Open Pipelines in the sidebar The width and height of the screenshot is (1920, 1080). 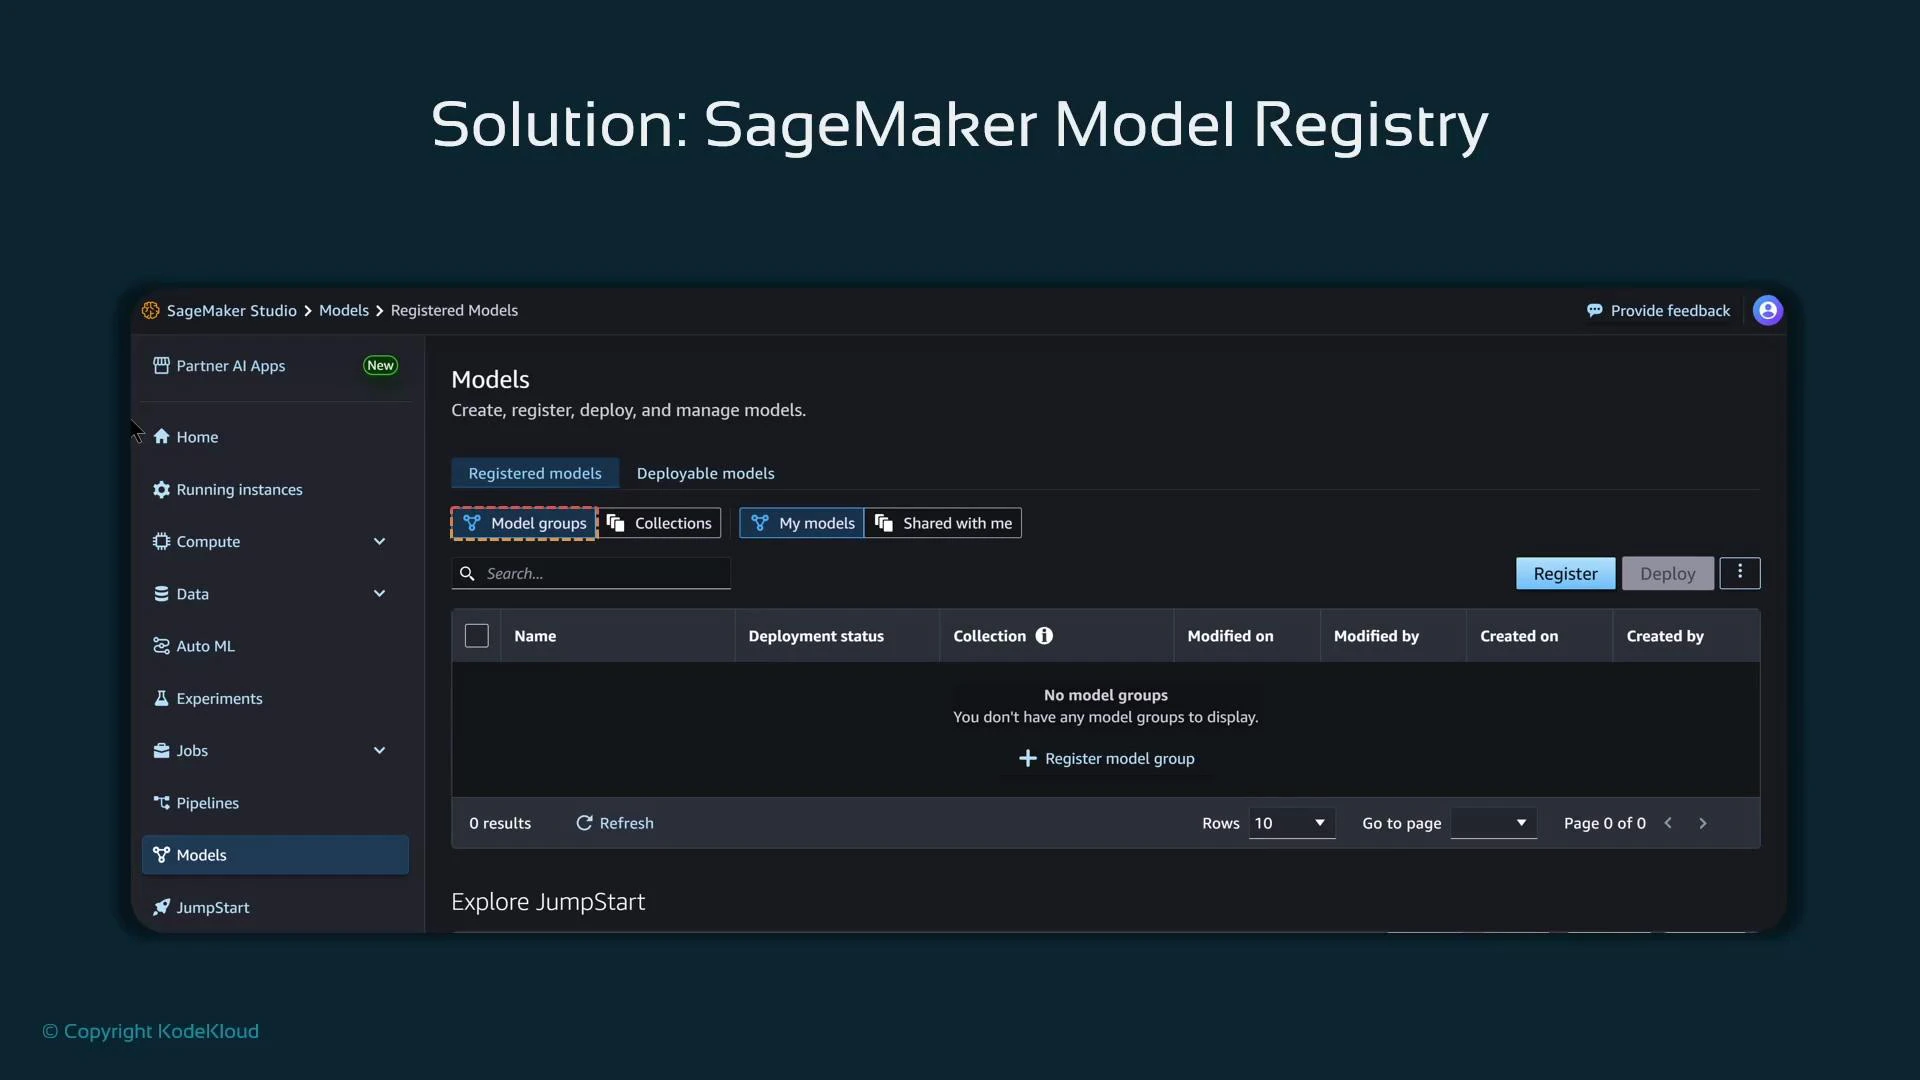point(207,802)
